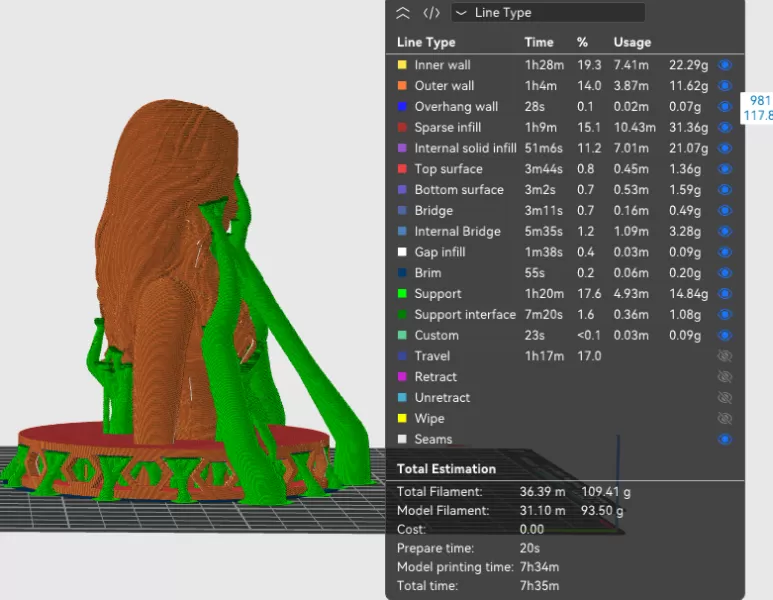Click Model Filament weight 93.50 g
The width and height of the screenshot is (773, 600).
[602, 510]
